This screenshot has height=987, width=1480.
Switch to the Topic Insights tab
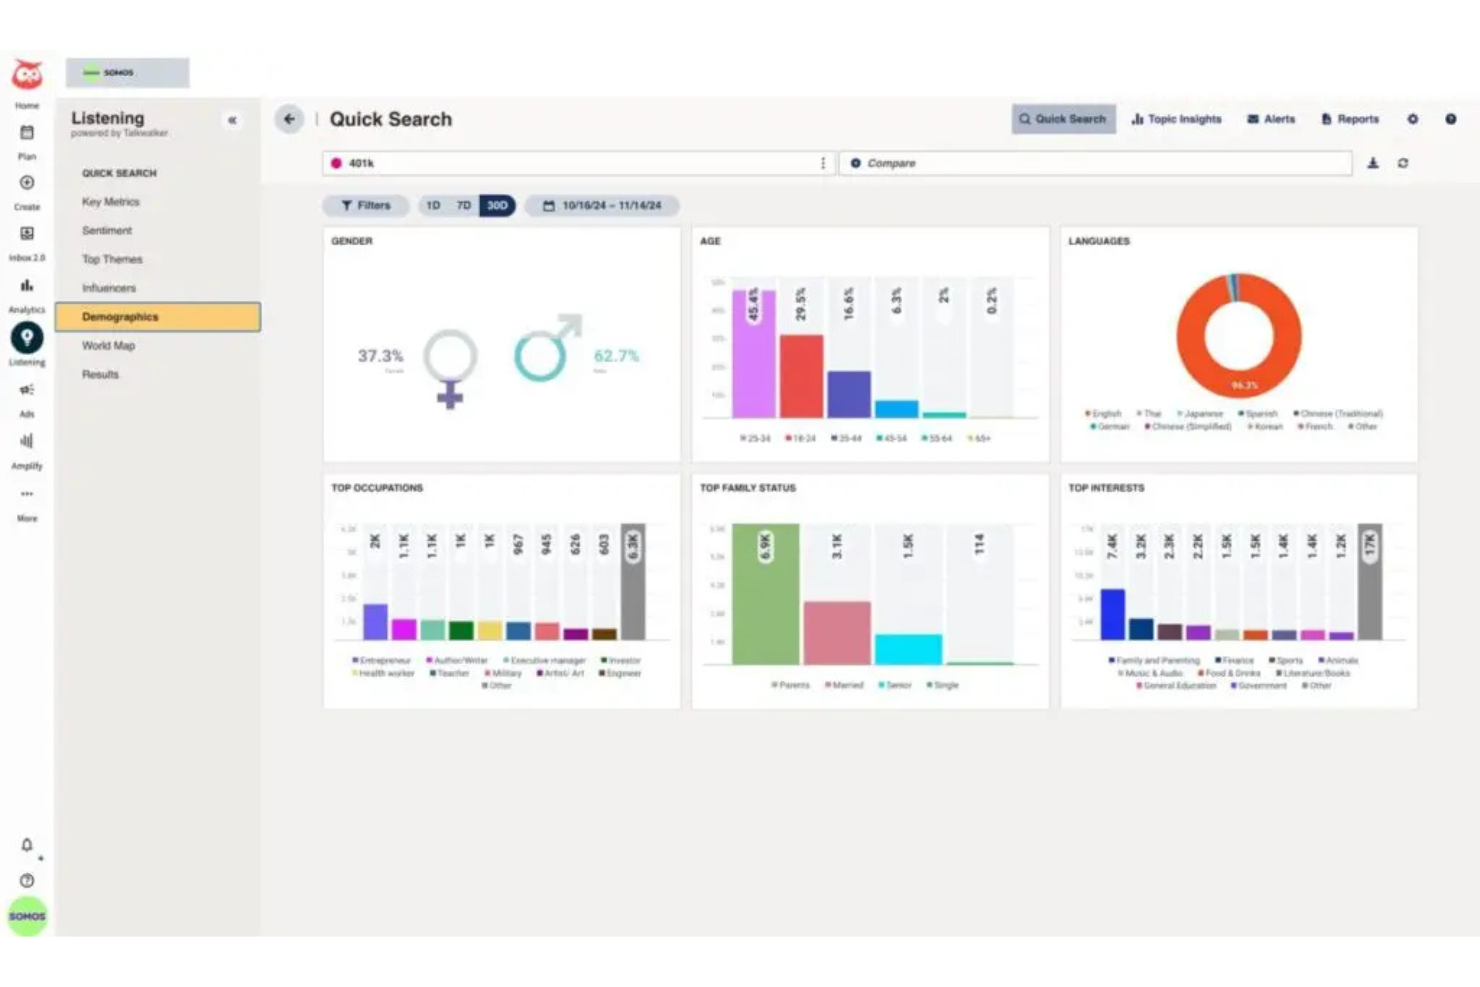point(1176,119)
